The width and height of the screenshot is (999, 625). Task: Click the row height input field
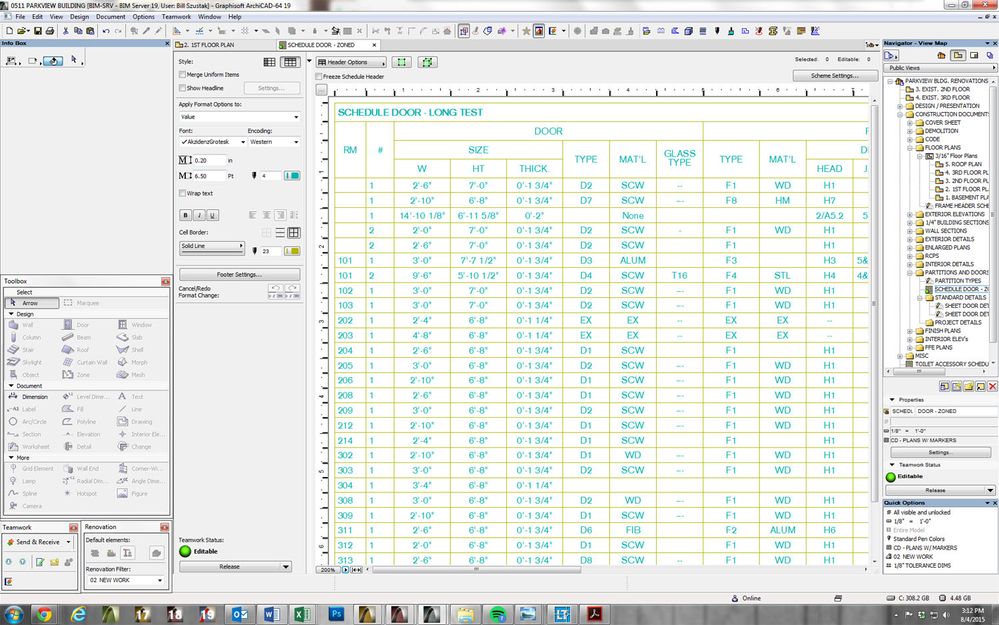tap(209, 160)
